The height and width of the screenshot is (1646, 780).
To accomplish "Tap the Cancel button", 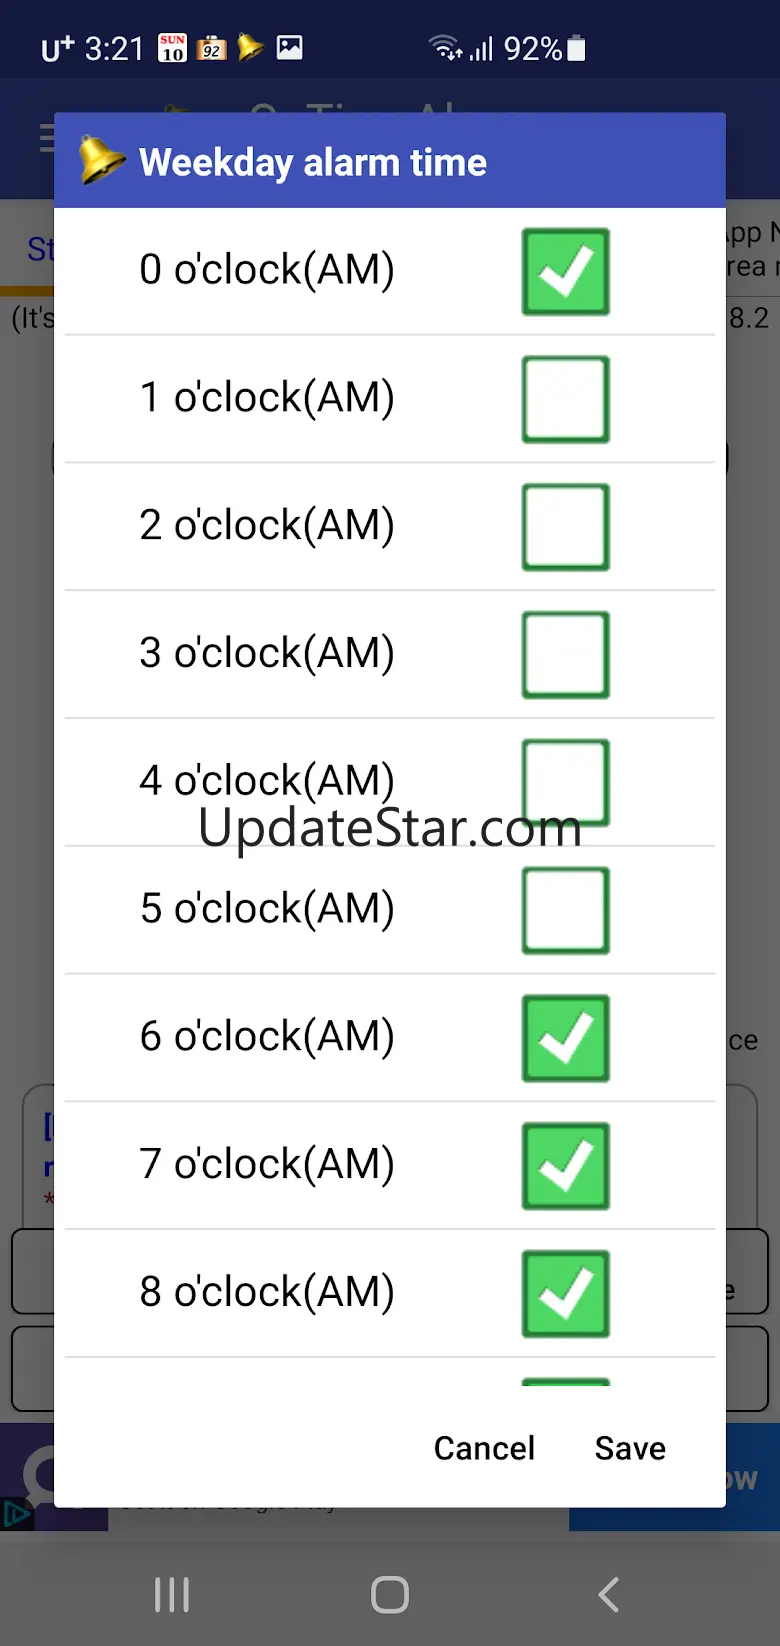I will [484, 1448].
